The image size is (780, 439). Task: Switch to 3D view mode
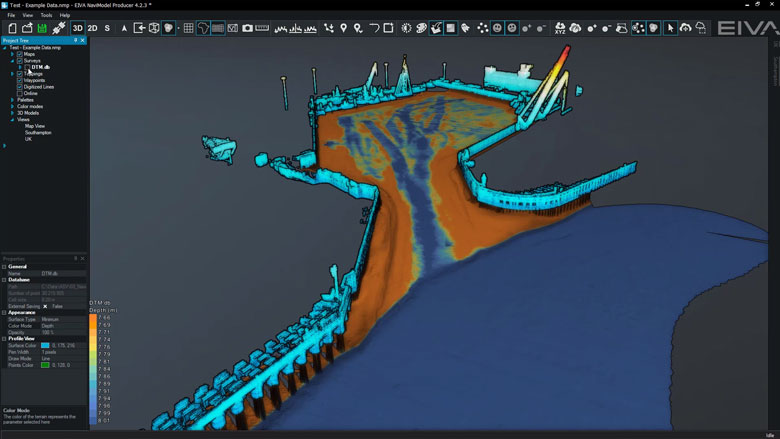tap(77, 28)
